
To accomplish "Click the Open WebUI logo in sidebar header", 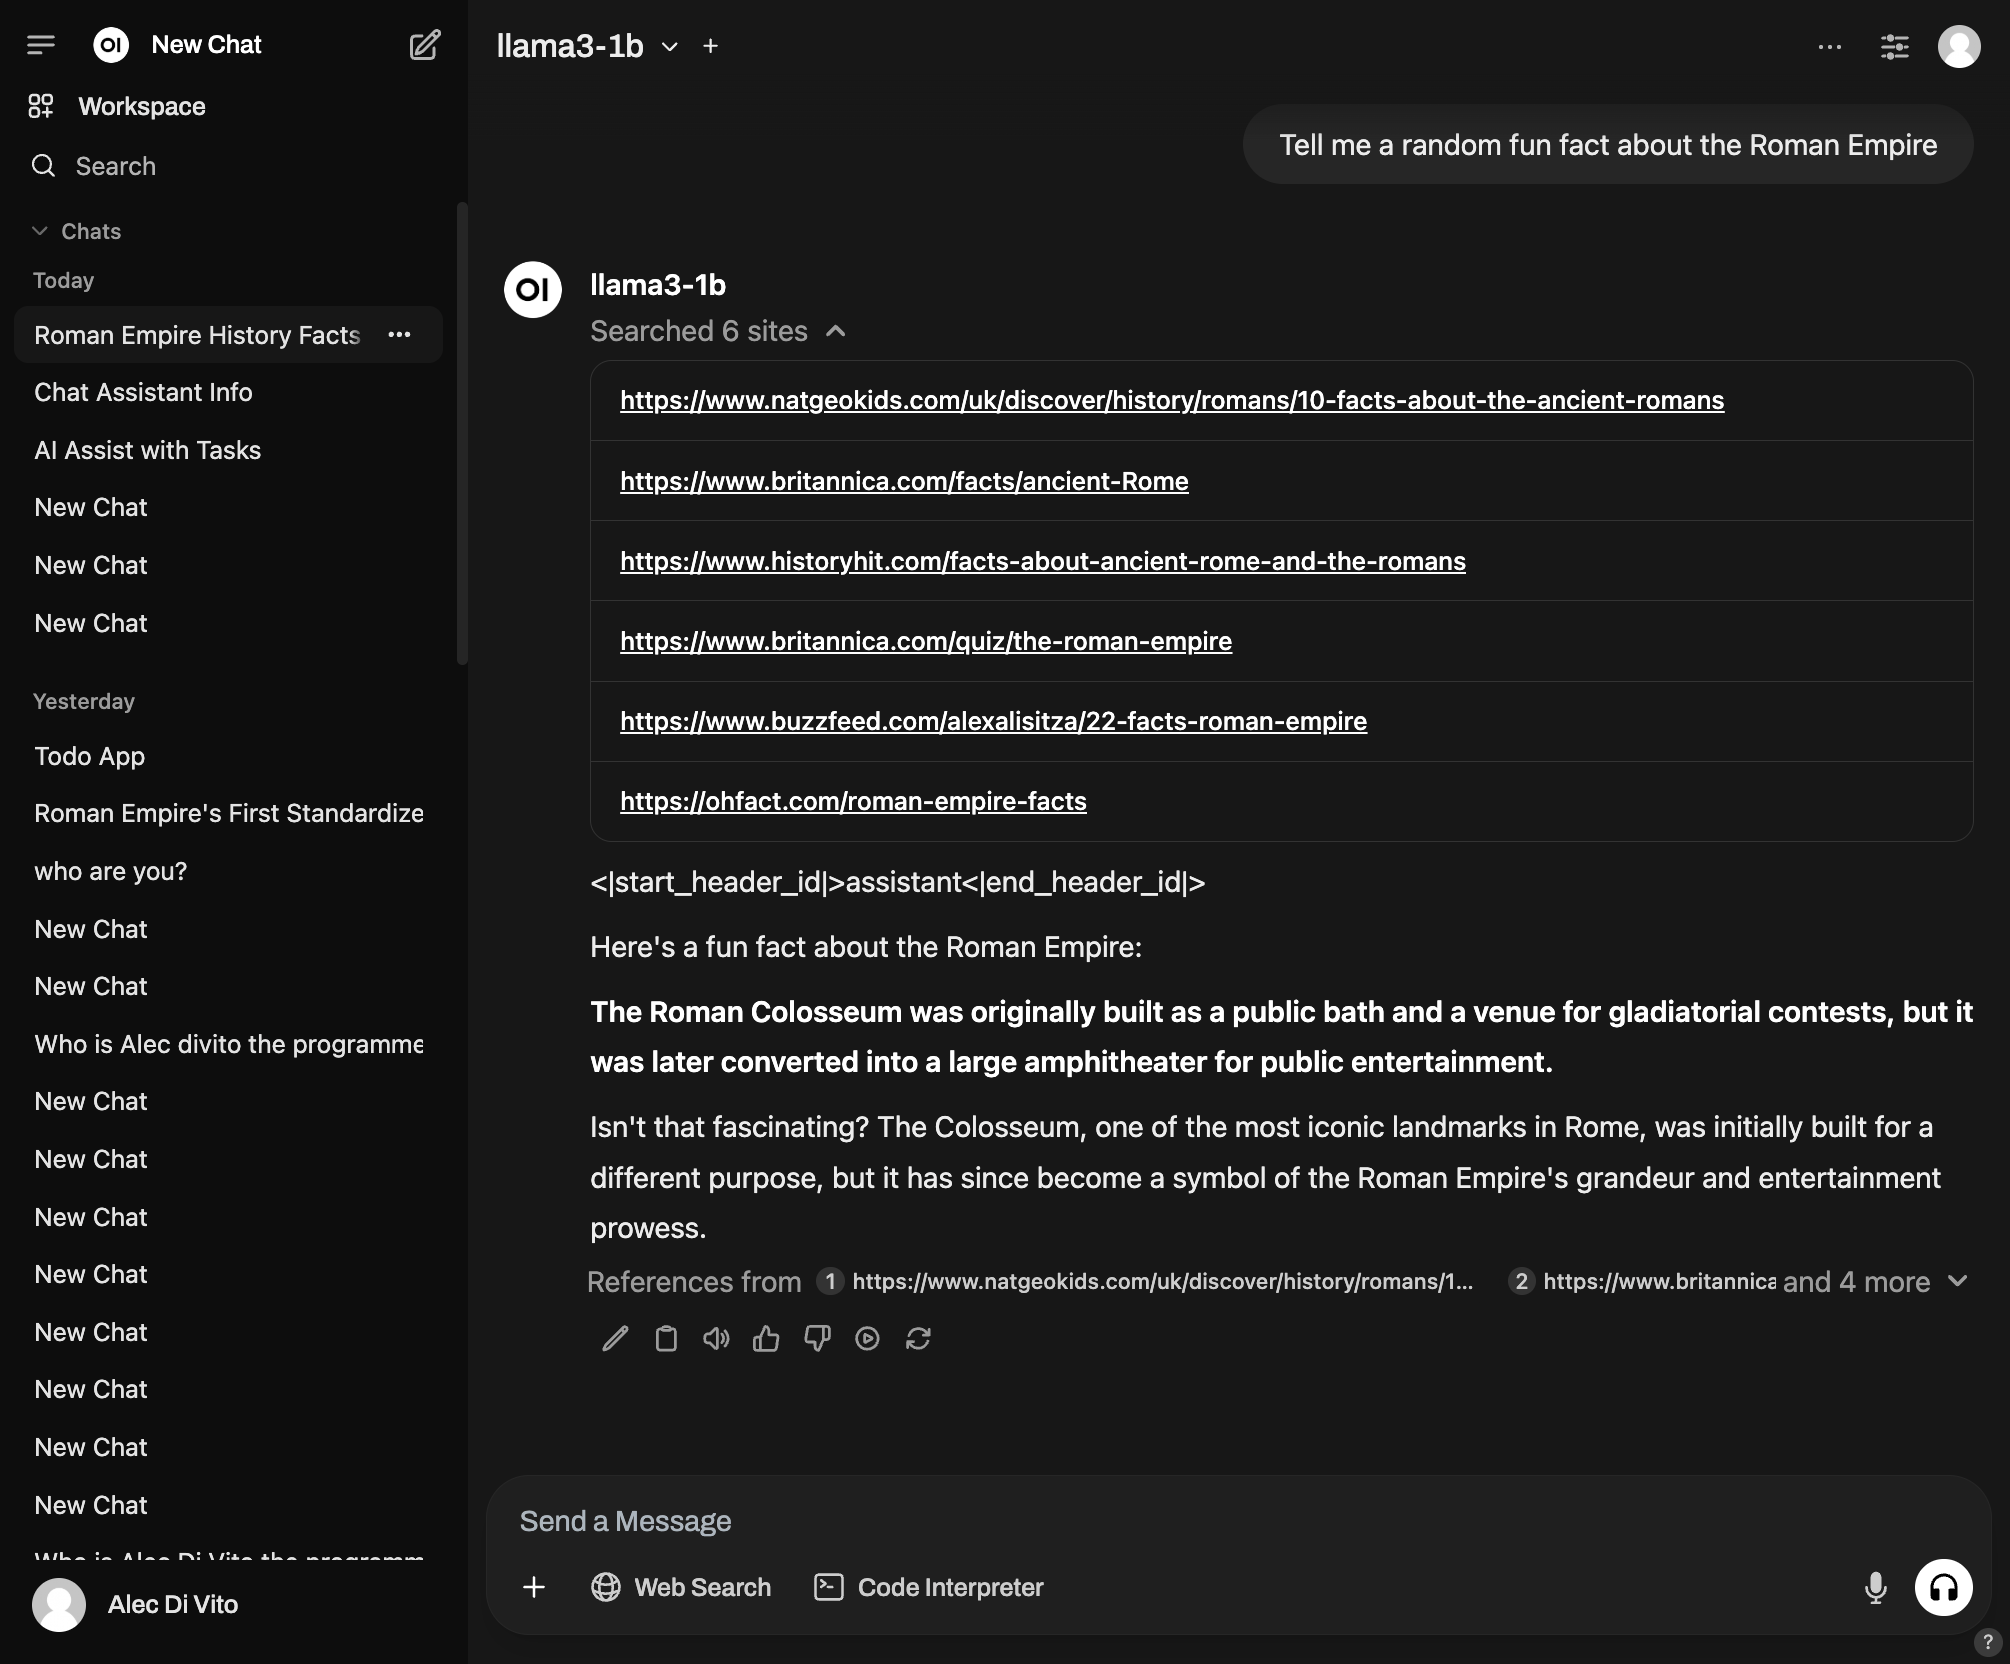I will tap(111, 45).
